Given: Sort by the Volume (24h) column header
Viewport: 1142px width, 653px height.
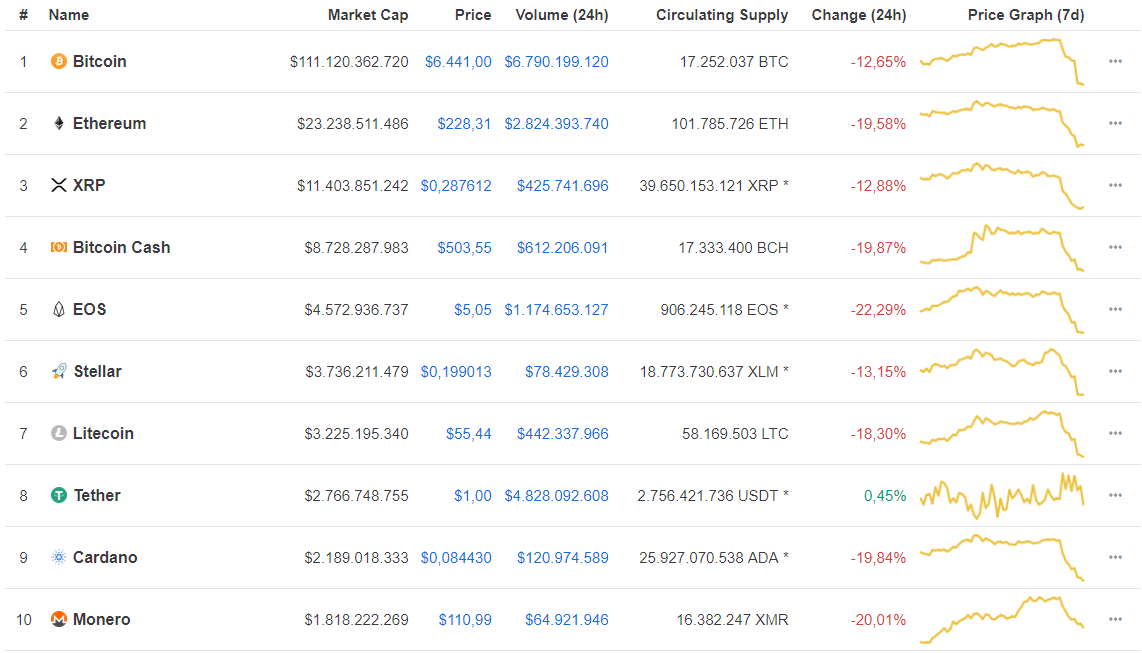Looking at the screenshot, I should [x=562, y=15].
